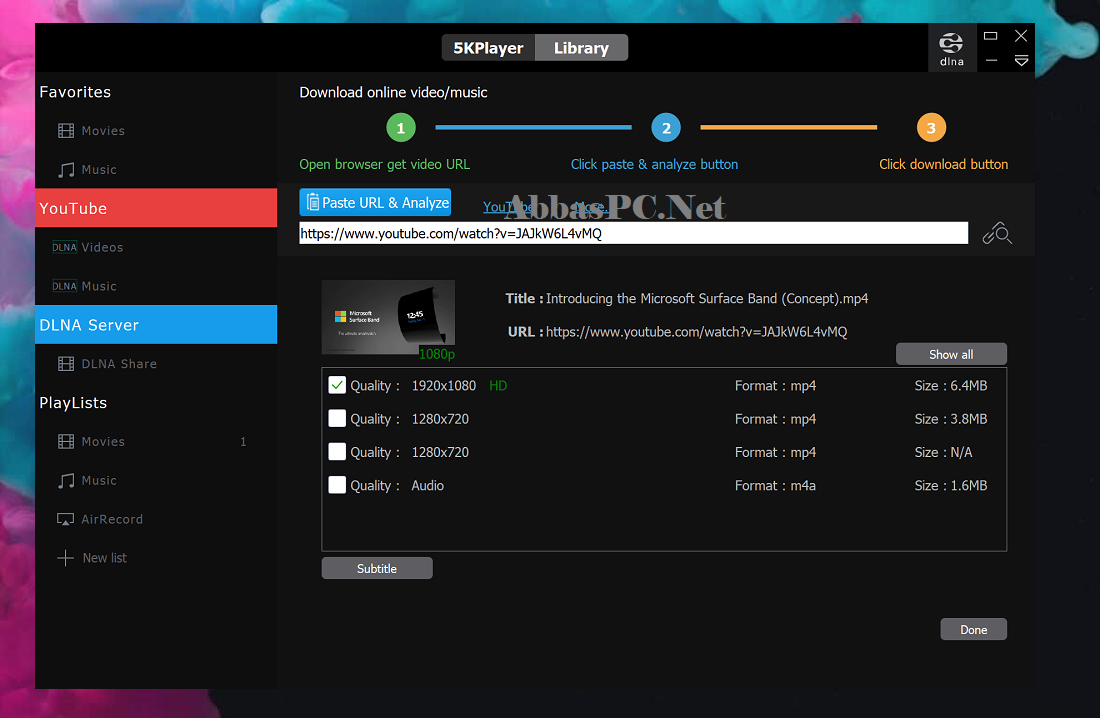1100x718 pixels.
Task: Click the 'Format : m4a' value
Action: [x=775, y=486]
